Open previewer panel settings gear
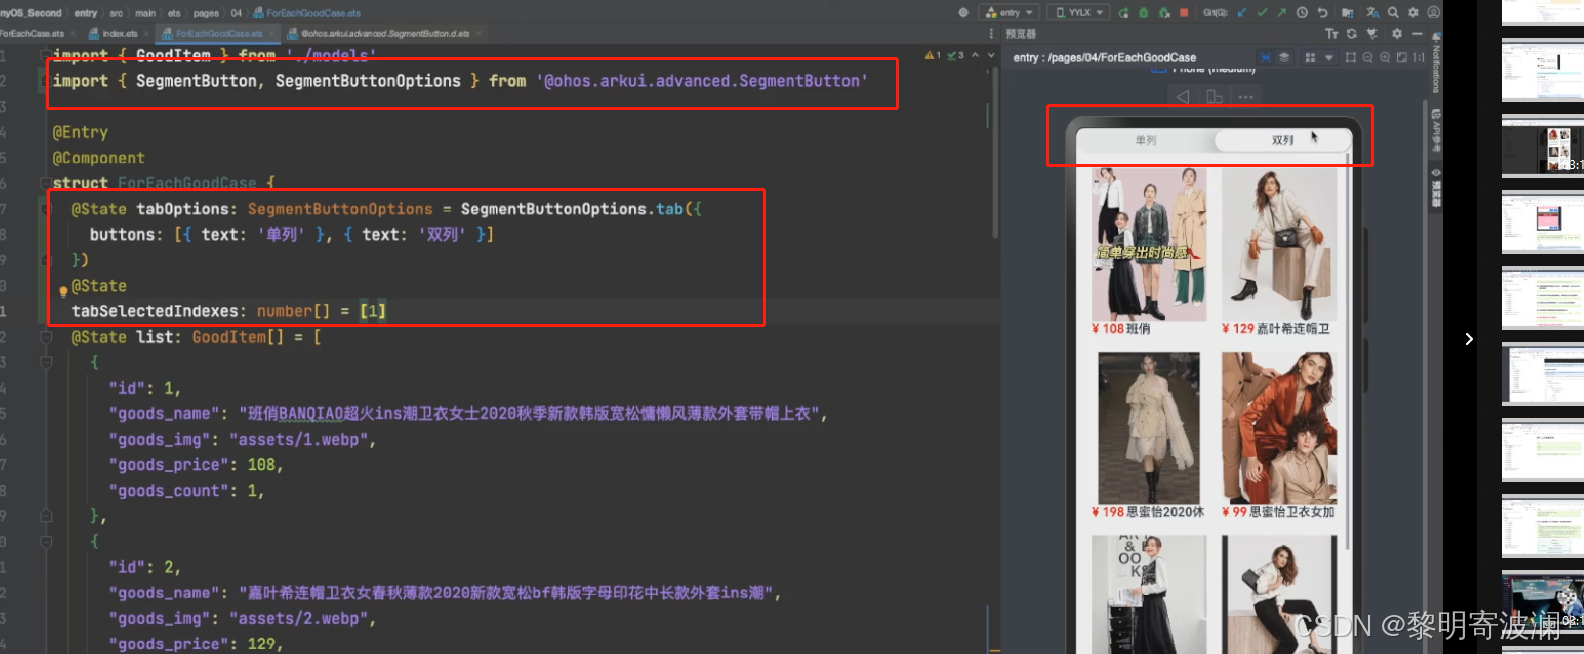 (1397, 34)
